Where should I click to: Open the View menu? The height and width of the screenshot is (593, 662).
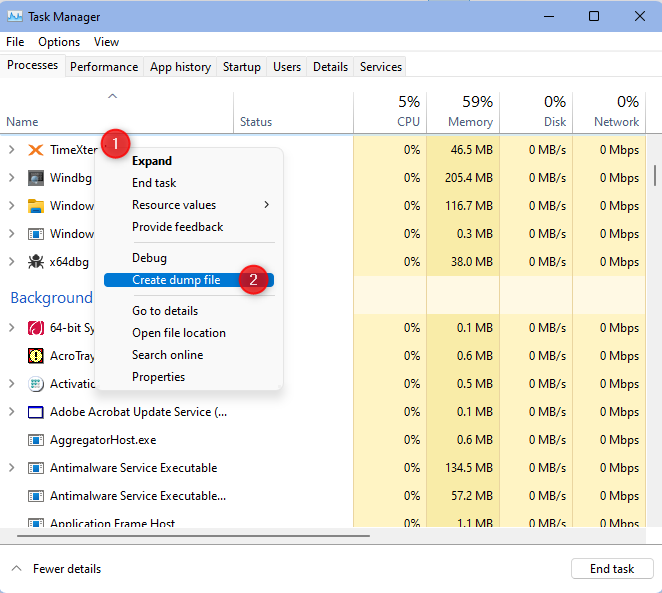click(x=106, y=42)
